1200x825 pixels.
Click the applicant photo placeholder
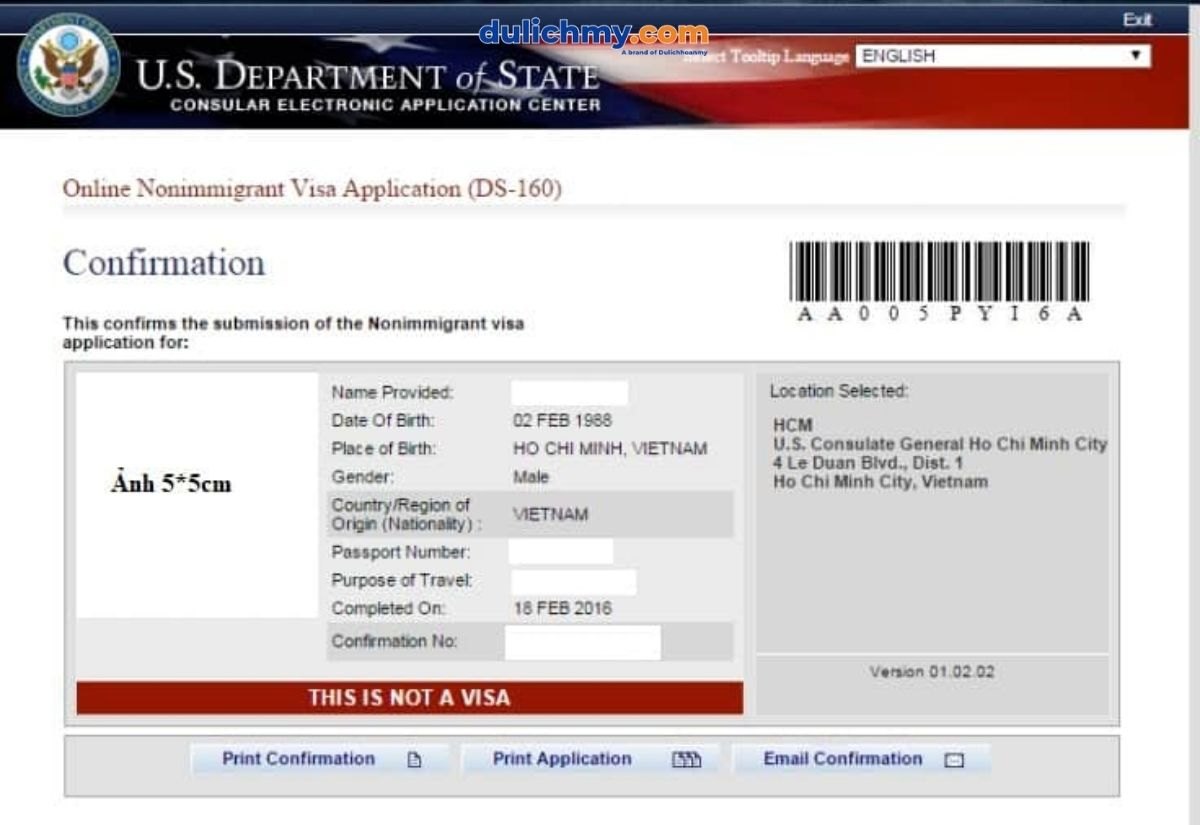197,495
